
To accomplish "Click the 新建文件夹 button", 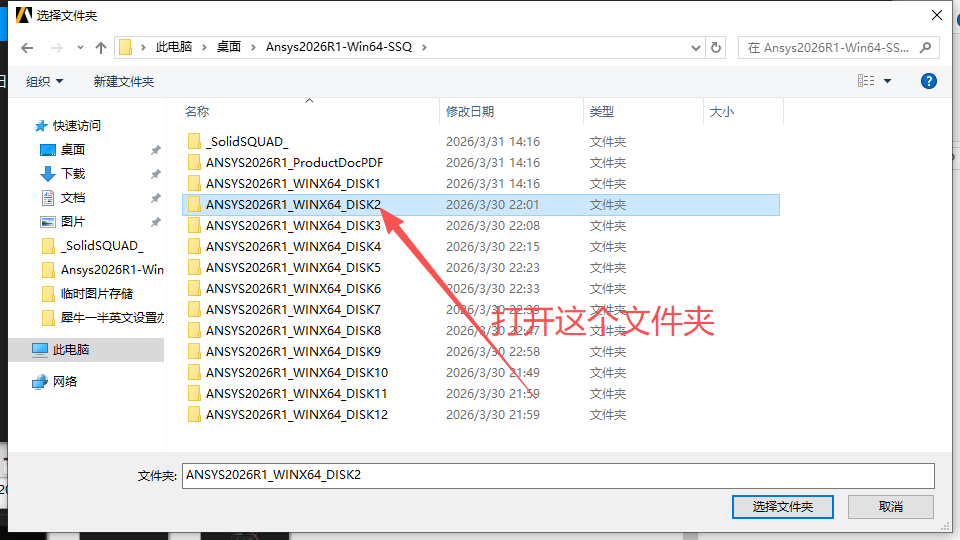I will click(x=124, y=81).
